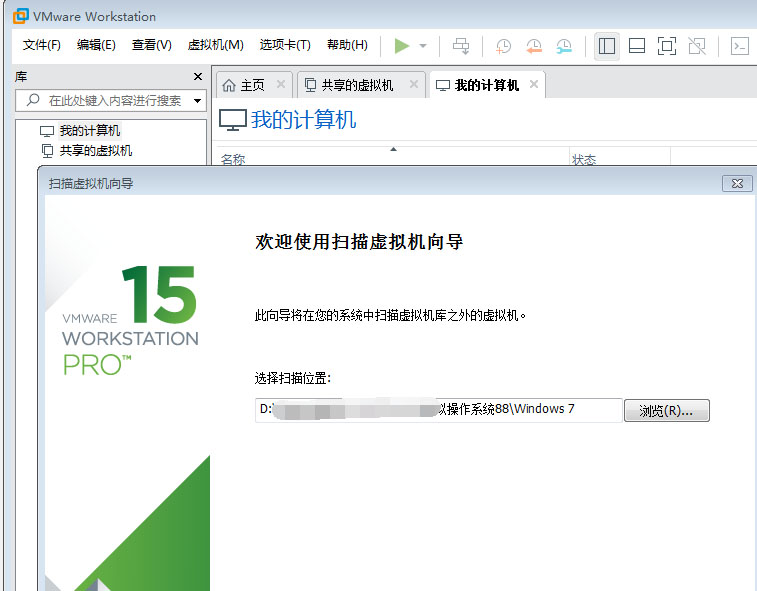757x591 pixels.
Task: Toggle the Show Library sidebar icon
Action: tap(606, 46)
